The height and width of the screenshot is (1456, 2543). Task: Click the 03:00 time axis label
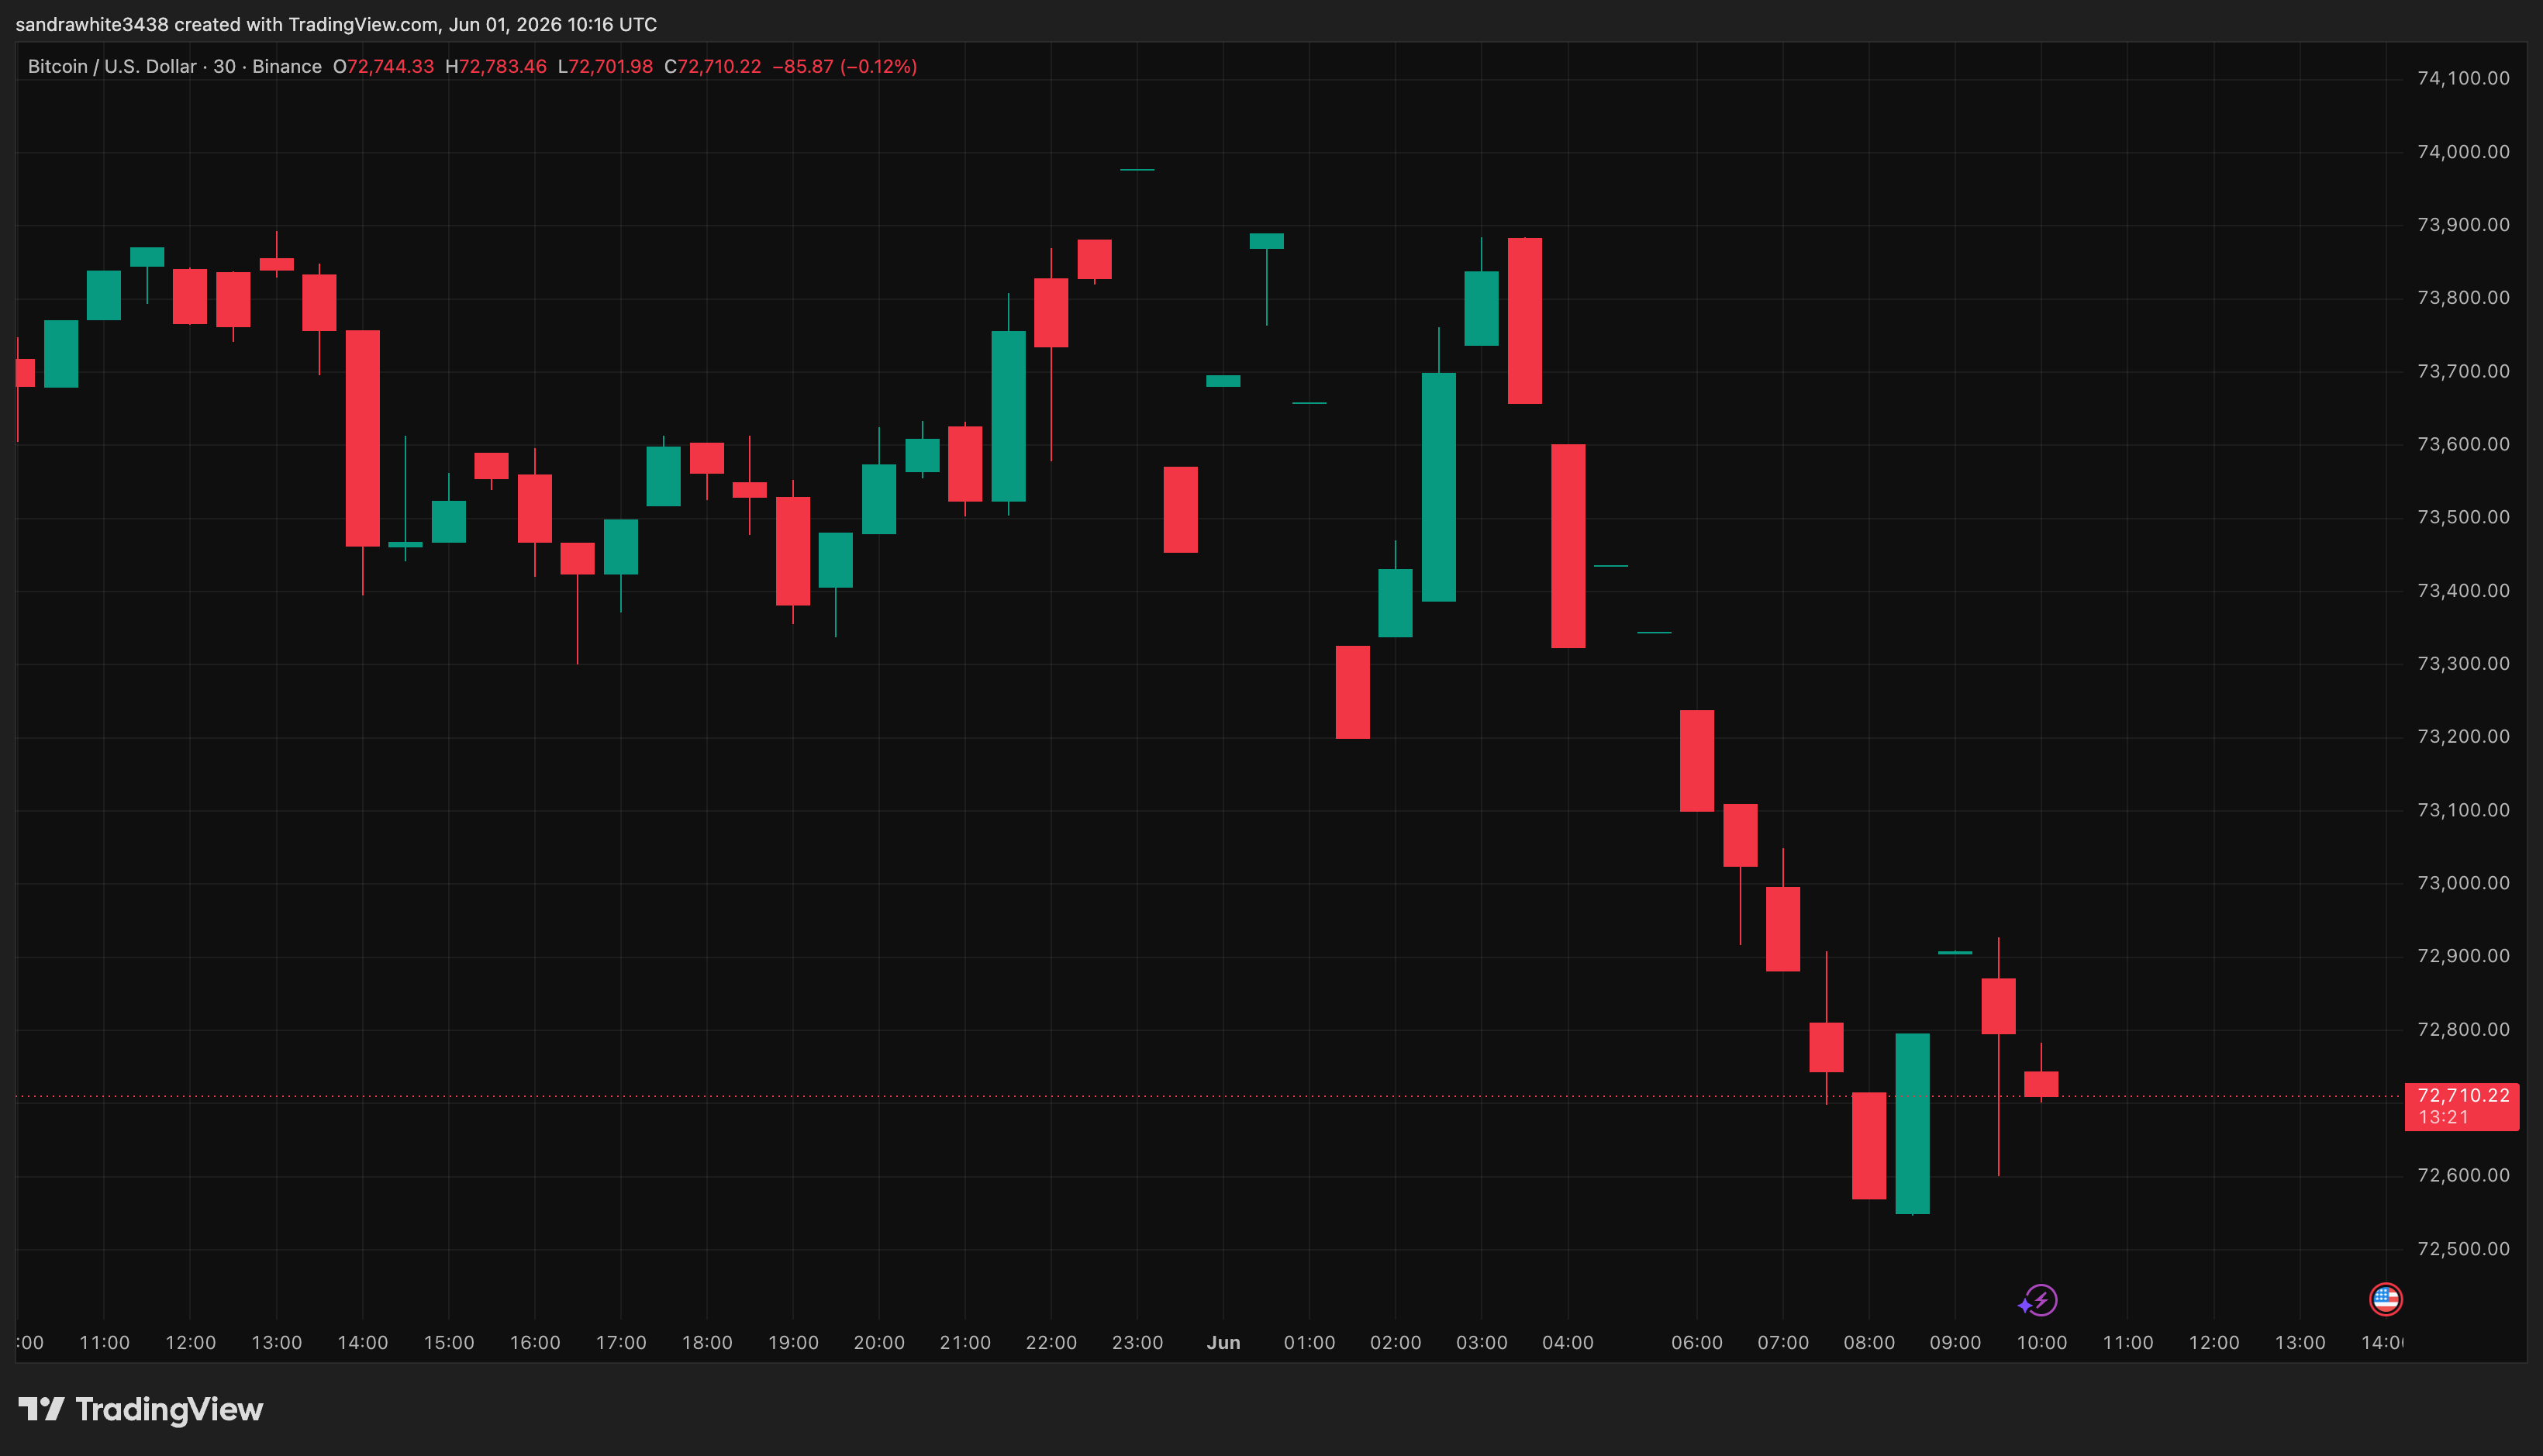(x=1481, y=1342)
